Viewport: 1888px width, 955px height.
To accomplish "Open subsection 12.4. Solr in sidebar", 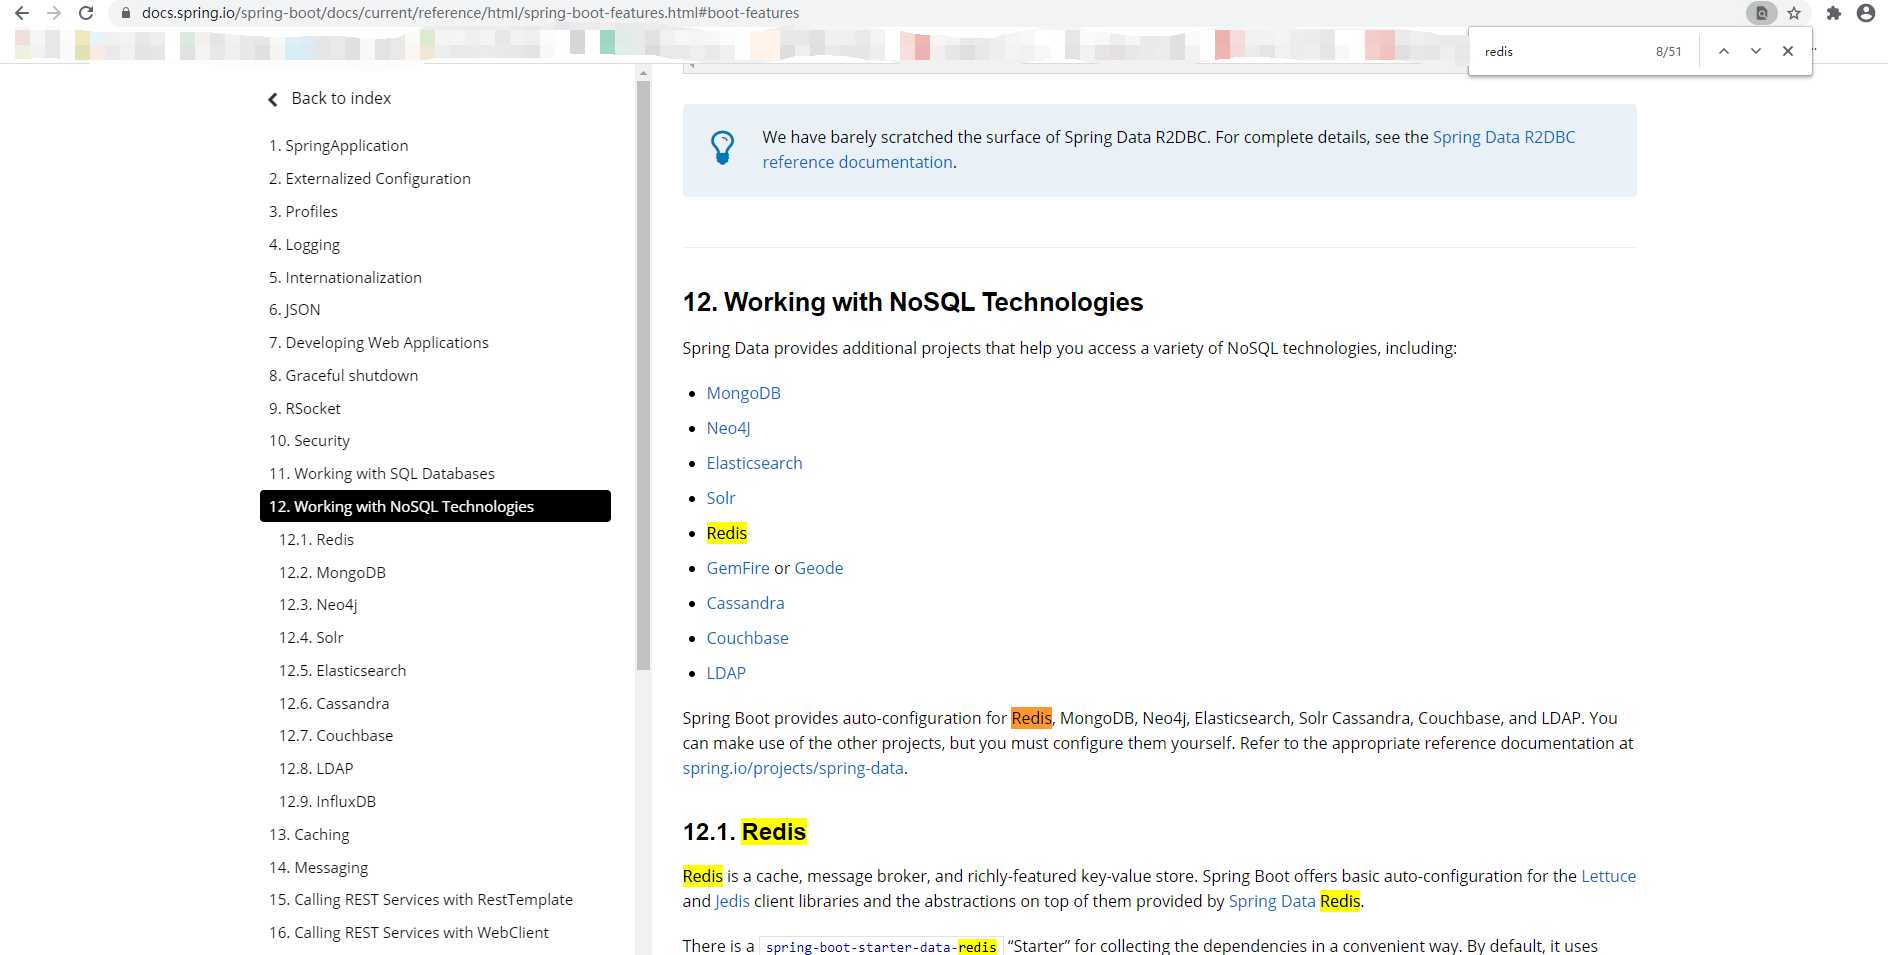I will point(311,638).
